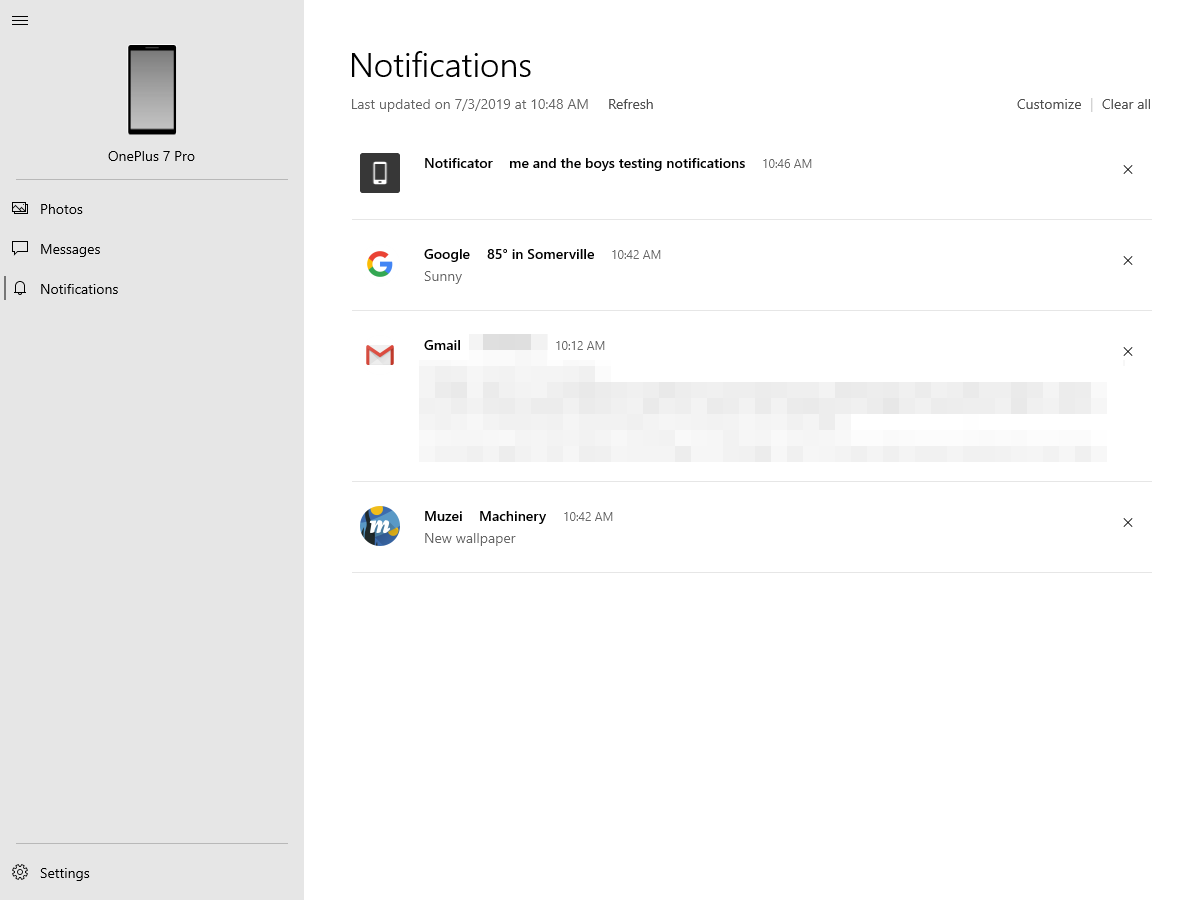Click the 'New wallpaper' notification text
The height and width of the screenshot is (900, 1200).
[470, 538]
